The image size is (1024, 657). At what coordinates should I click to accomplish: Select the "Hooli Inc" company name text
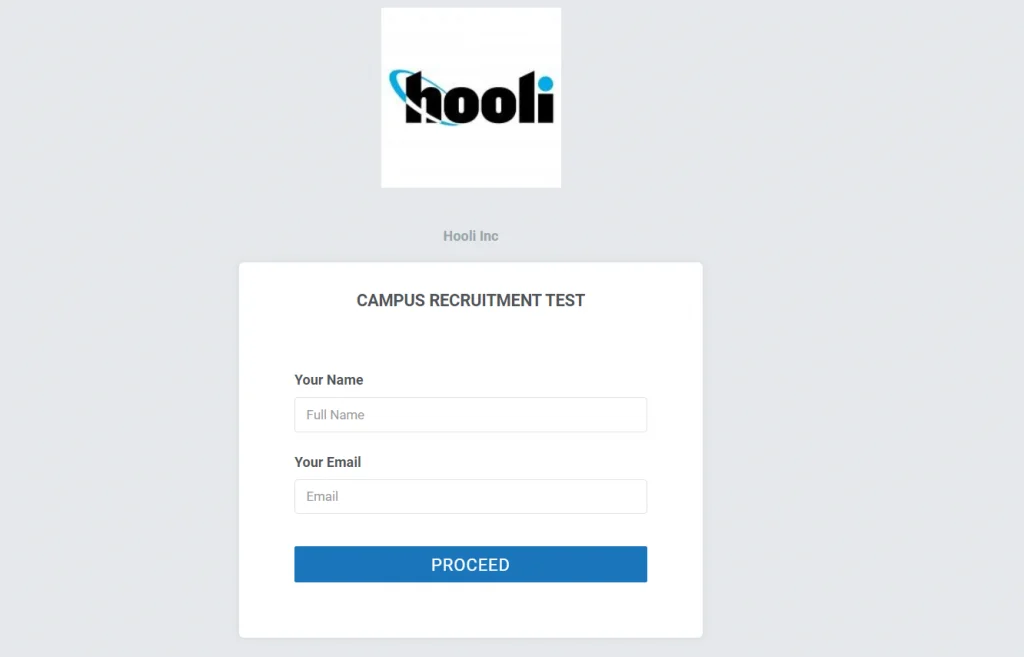point(470,236)
